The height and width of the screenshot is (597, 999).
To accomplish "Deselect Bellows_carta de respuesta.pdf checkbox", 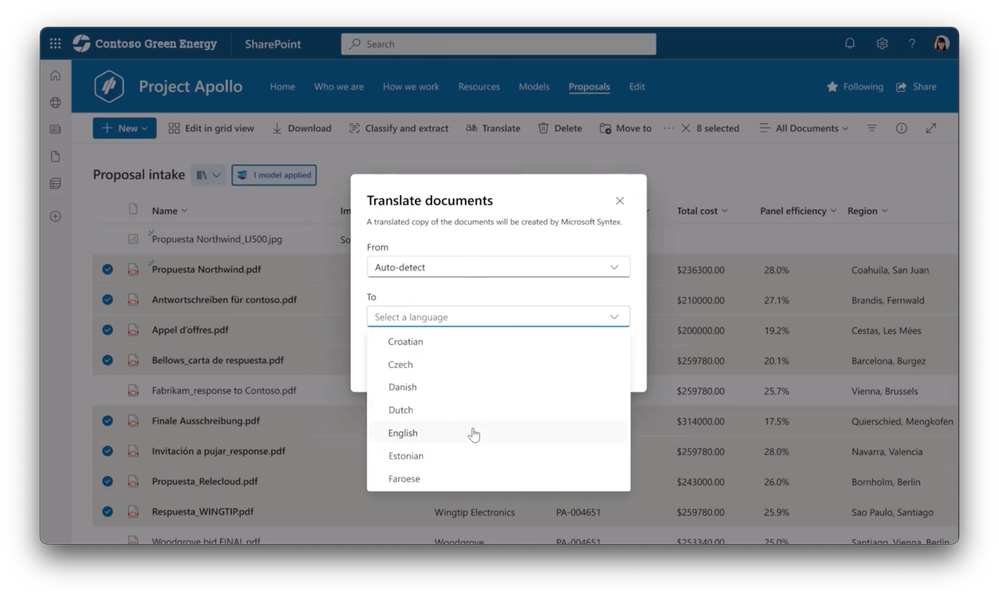I will coord(108,360).
